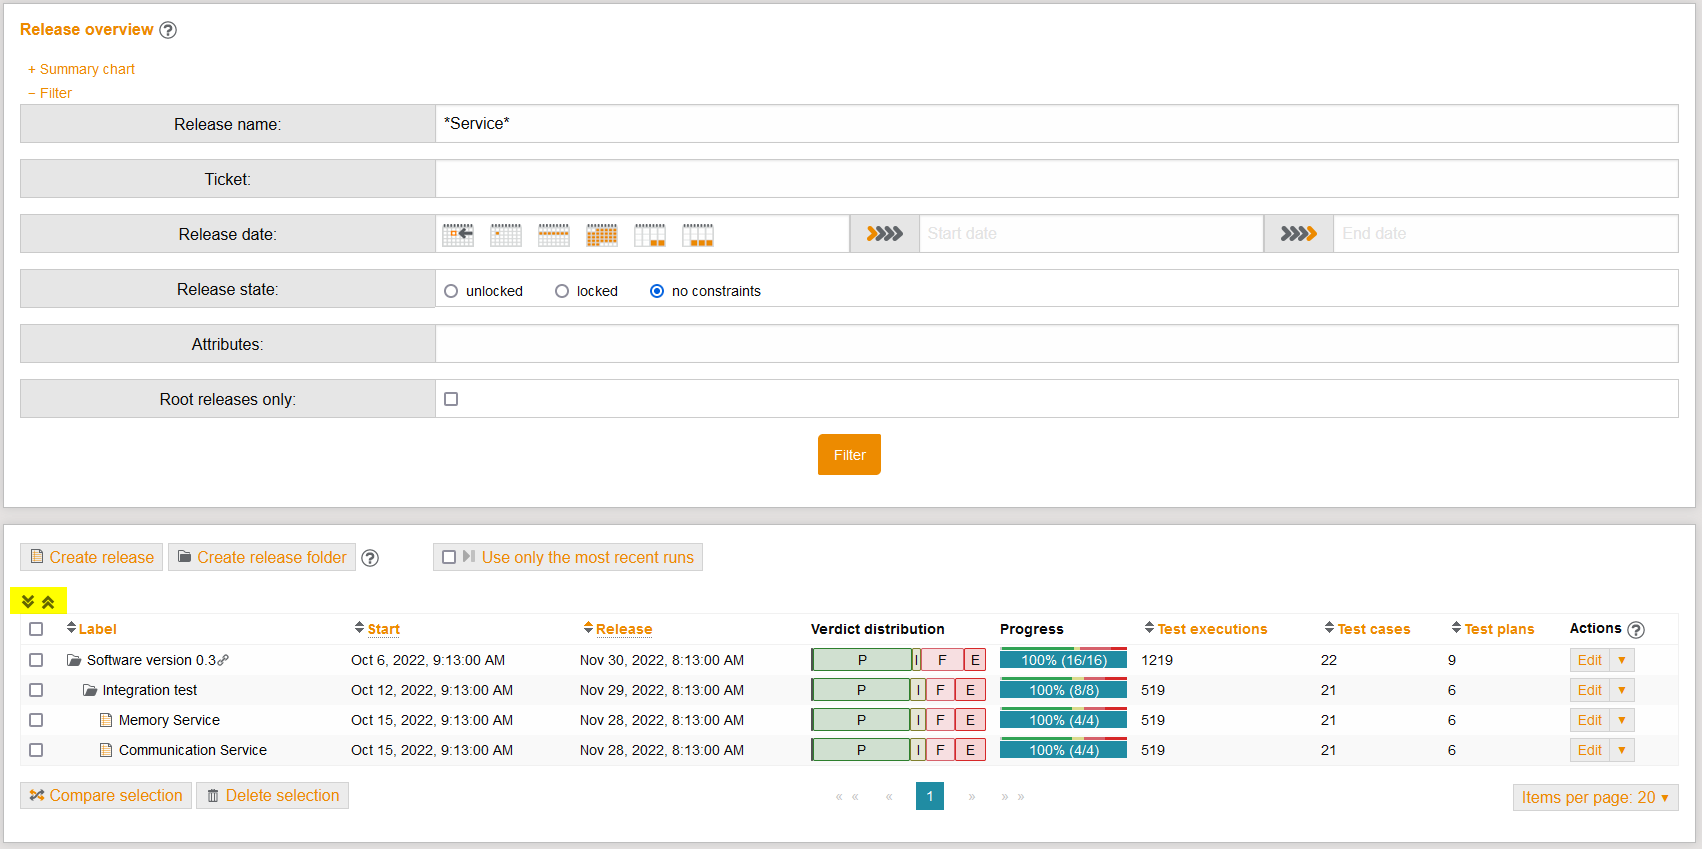
Task: Sort the table by Release column header
Action: [x=623, y=629]
